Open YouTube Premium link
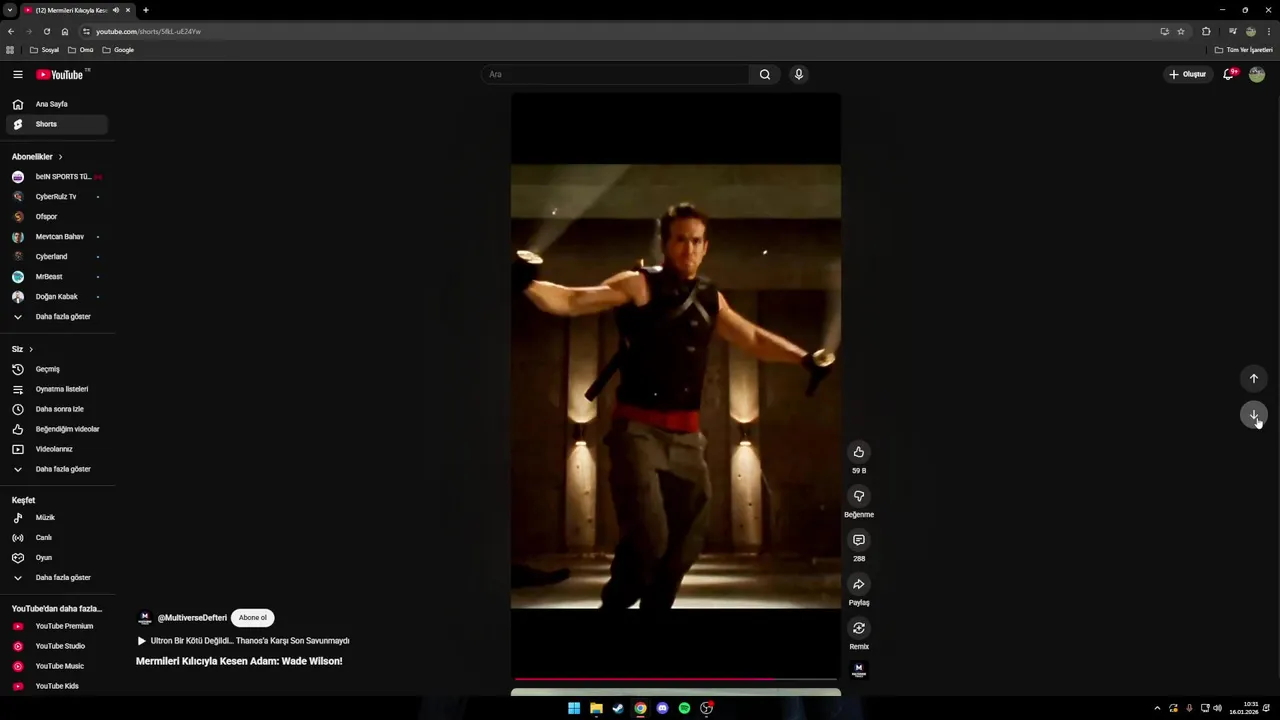This screenshot has height=720, width=1280. [x=56, y=626]
